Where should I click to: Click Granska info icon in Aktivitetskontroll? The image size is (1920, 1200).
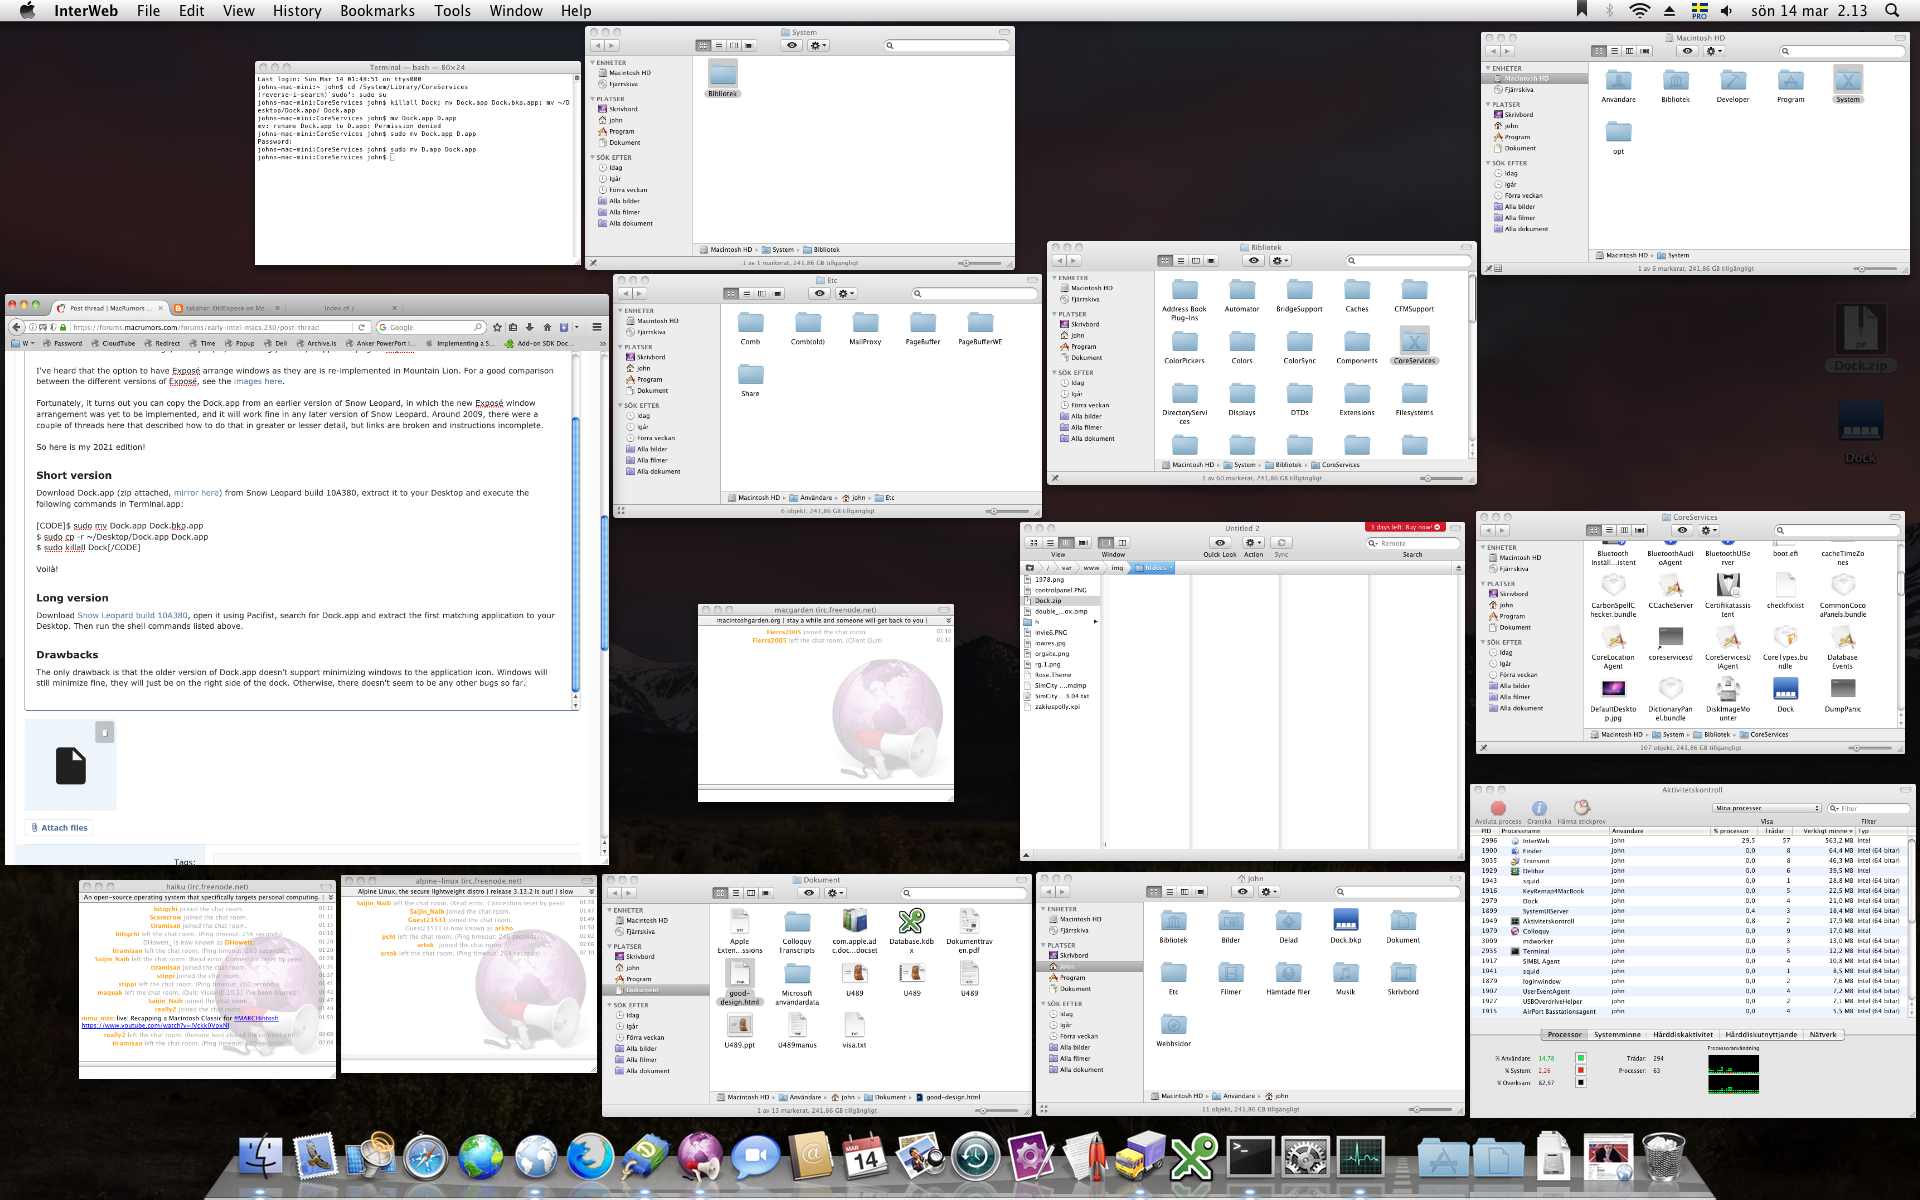[x=1539, y=808]
